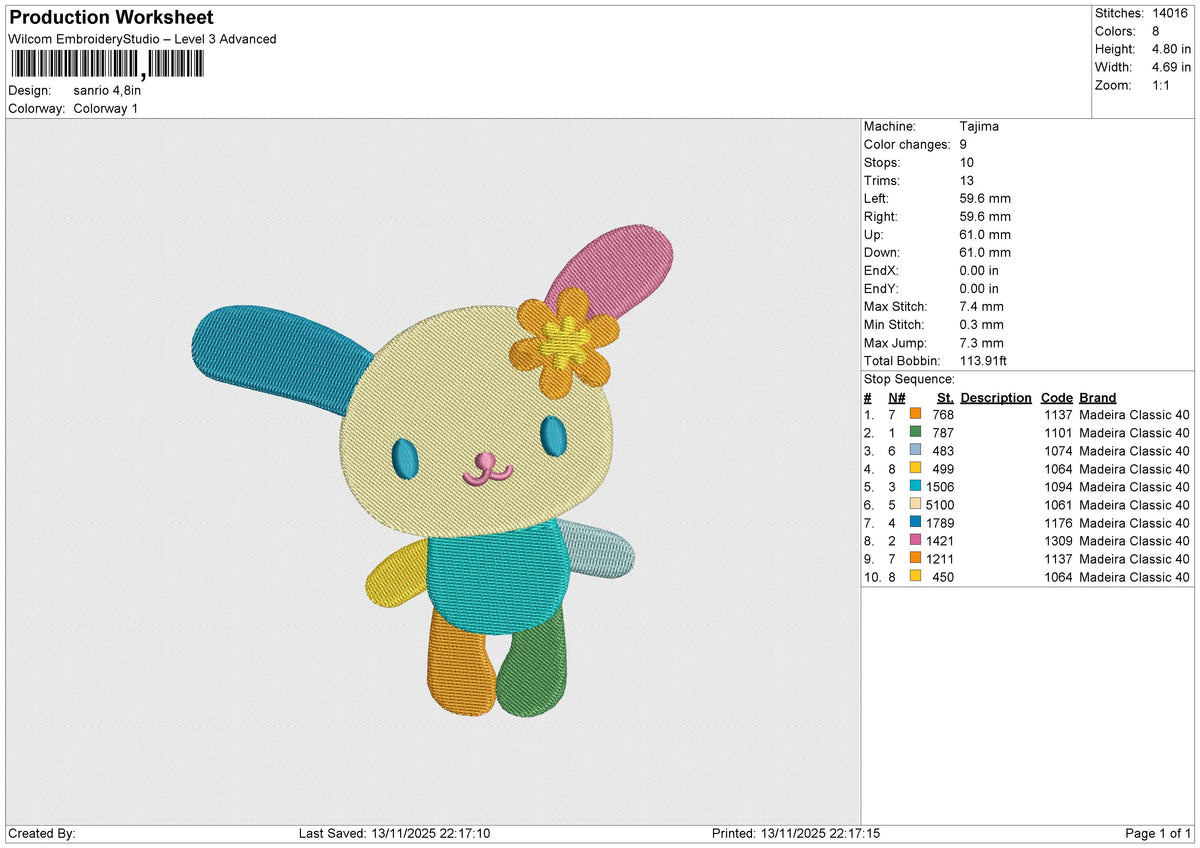This screenshot has width=1200, height=848.
Task: Select the Max Stitch value '7.4 mm'
Action: click(x=982, y=307)
